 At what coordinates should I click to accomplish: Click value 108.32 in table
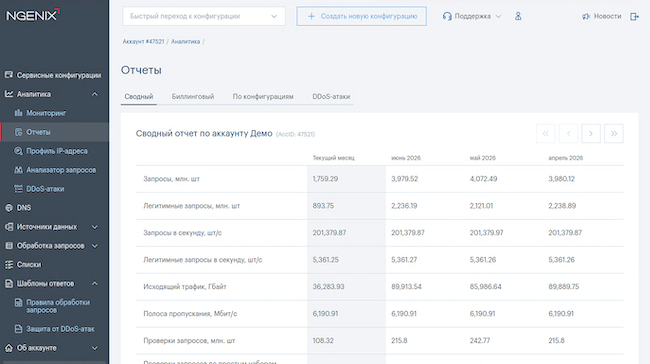point(323,341)
